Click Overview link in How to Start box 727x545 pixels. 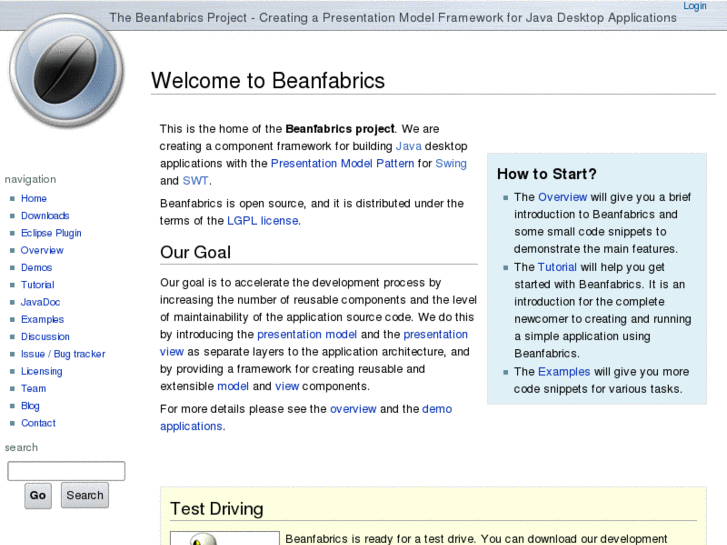562,197
